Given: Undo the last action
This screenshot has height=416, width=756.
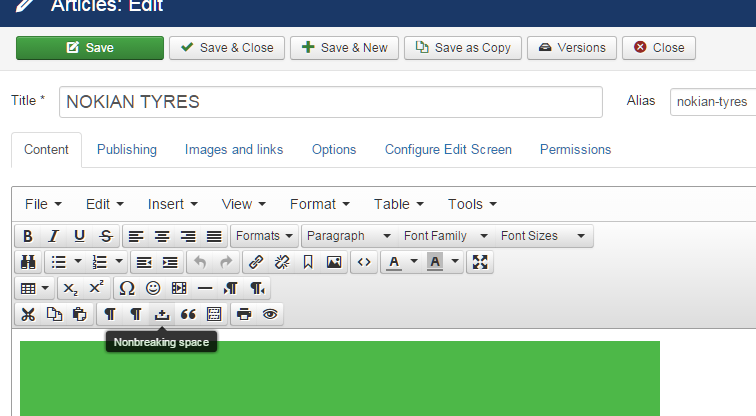Looking at the screenshot, I should tap(200, 262).
